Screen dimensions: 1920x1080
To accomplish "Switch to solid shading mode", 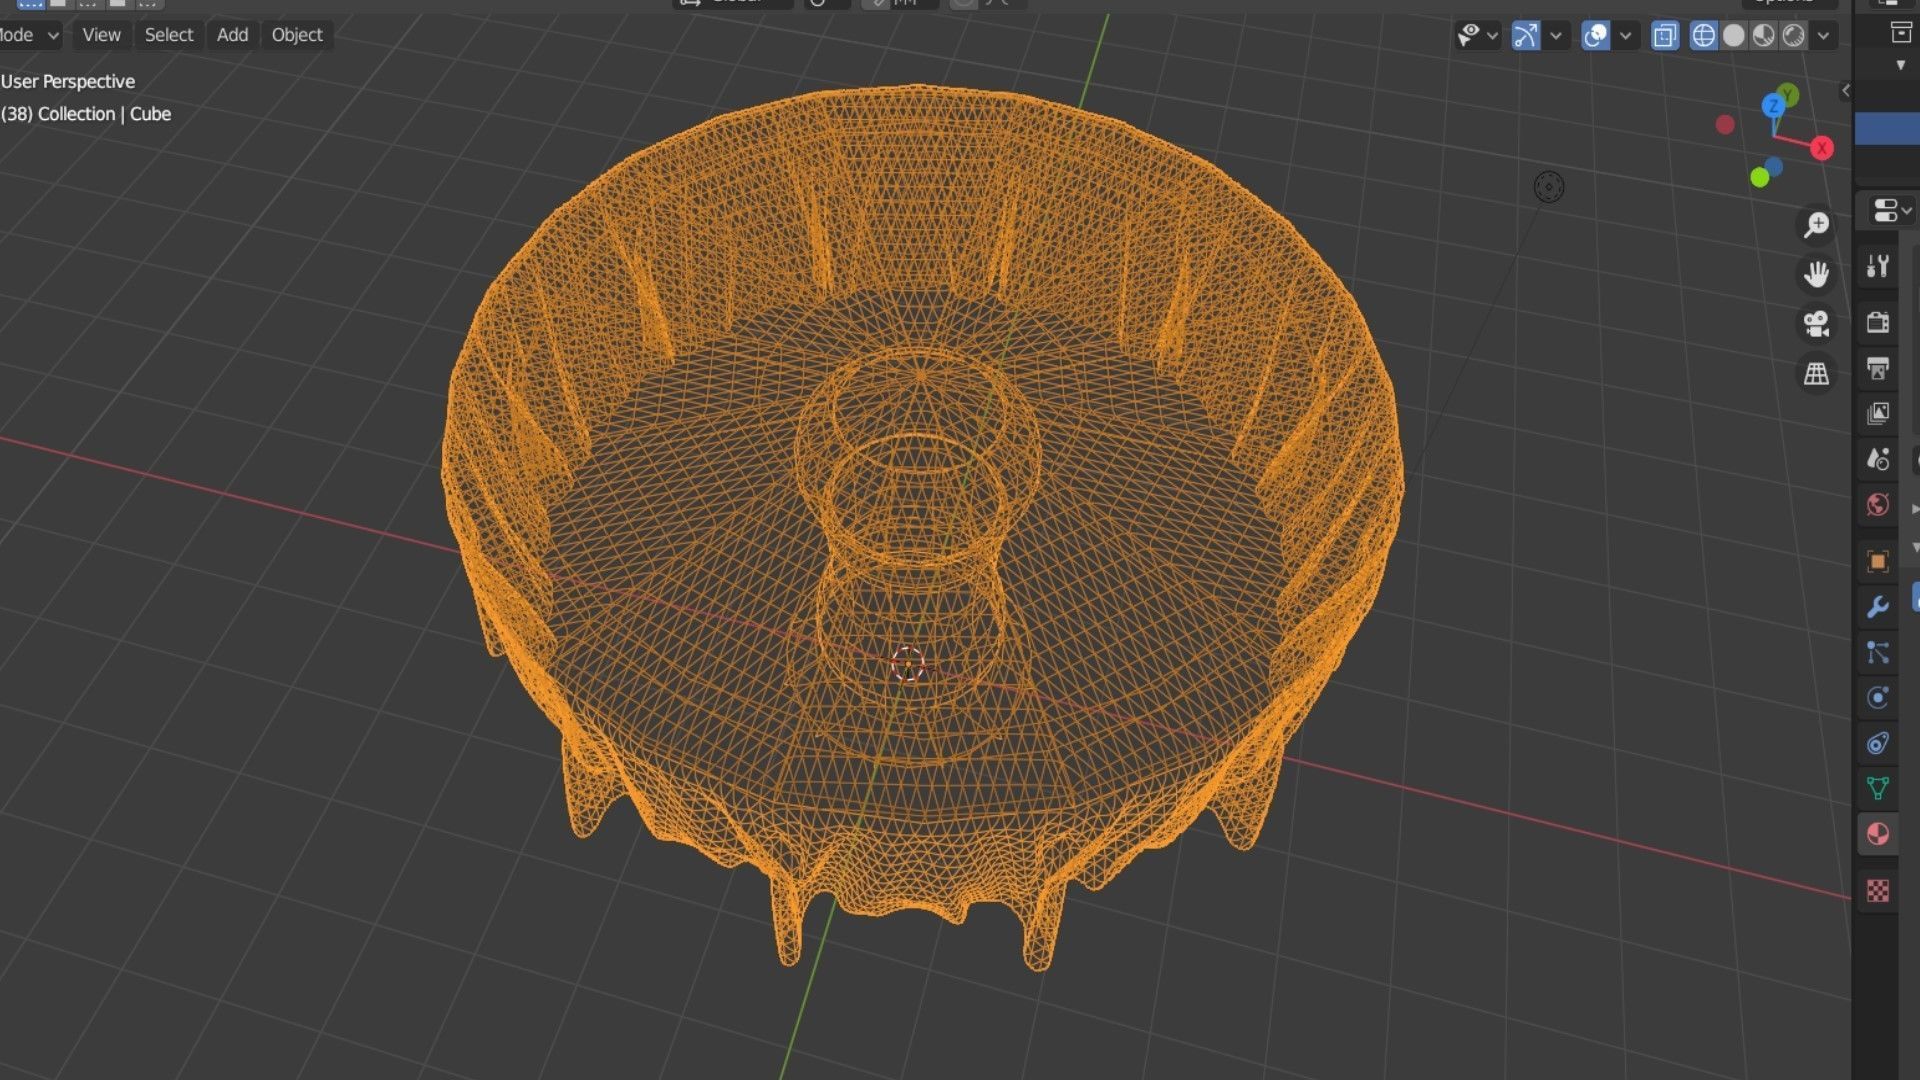I will pos(1733,36).
